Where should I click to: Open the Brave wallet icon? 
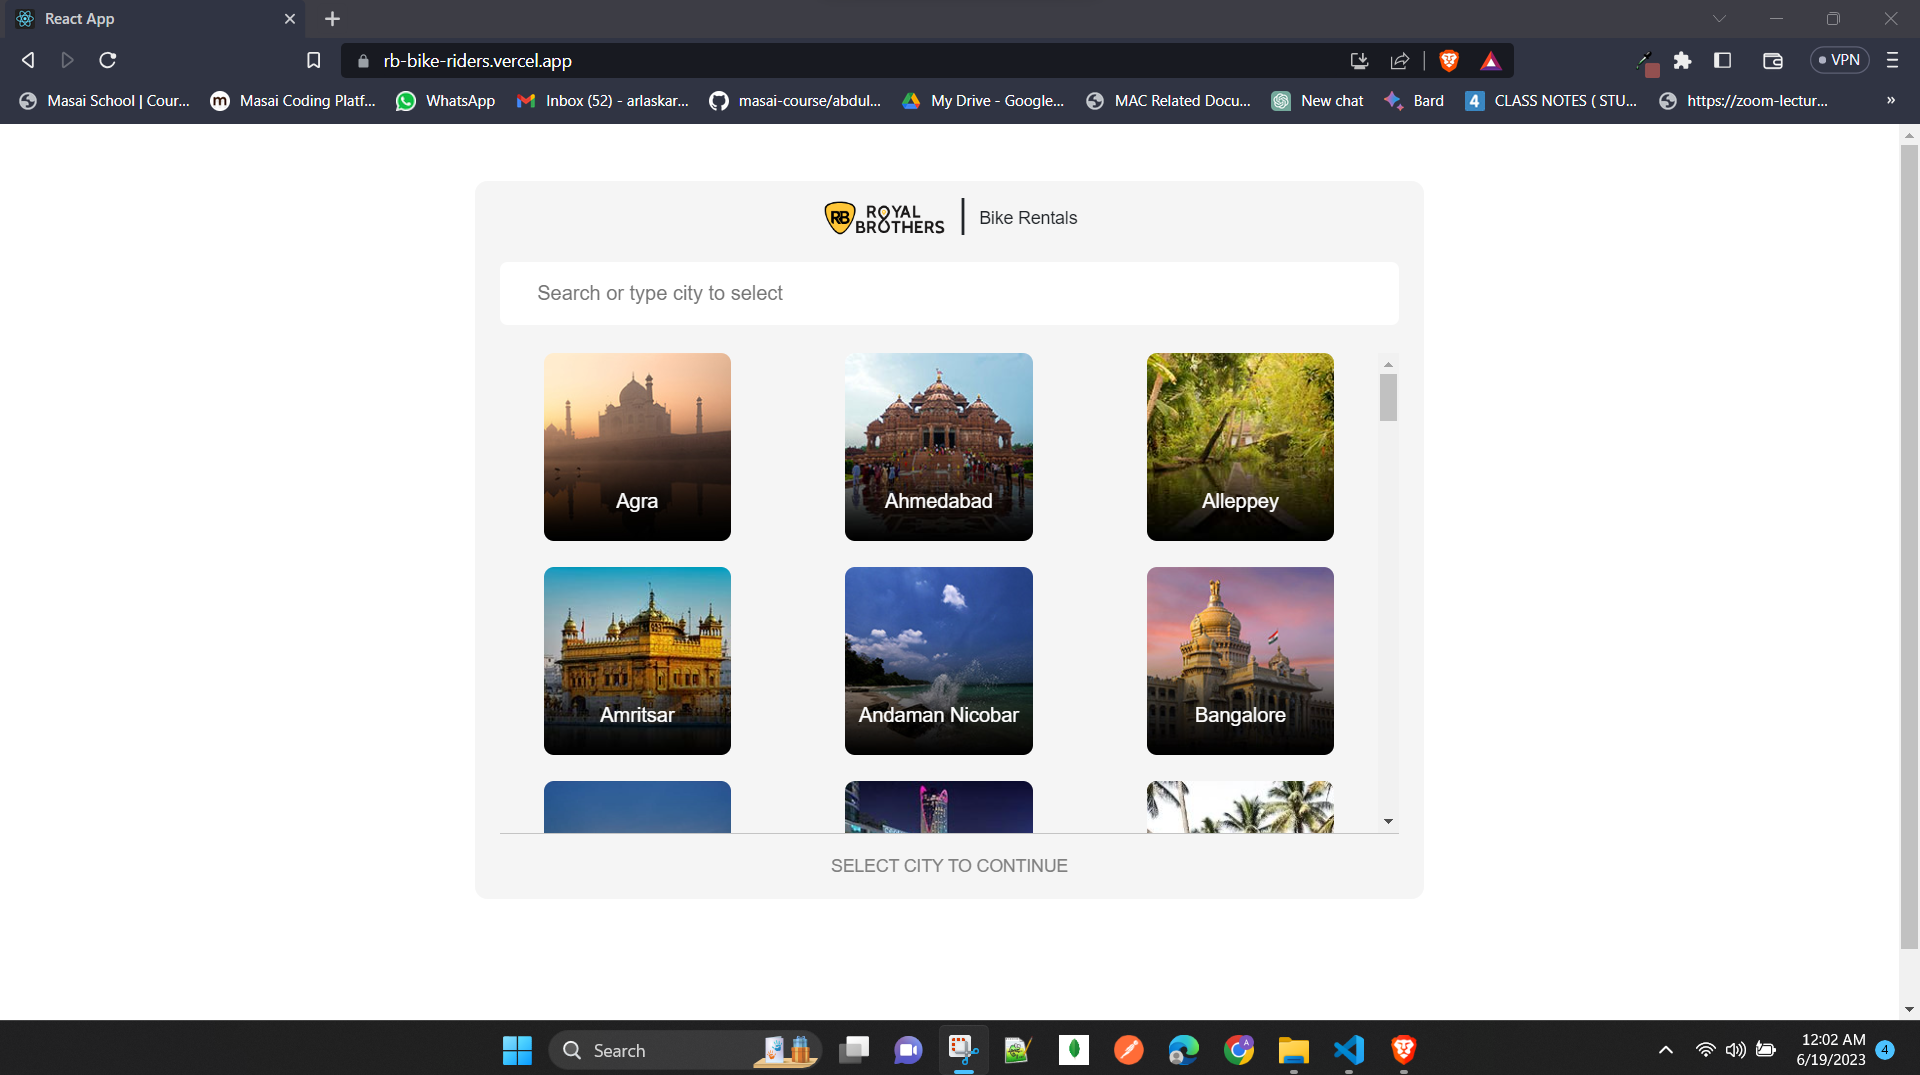1772,61
